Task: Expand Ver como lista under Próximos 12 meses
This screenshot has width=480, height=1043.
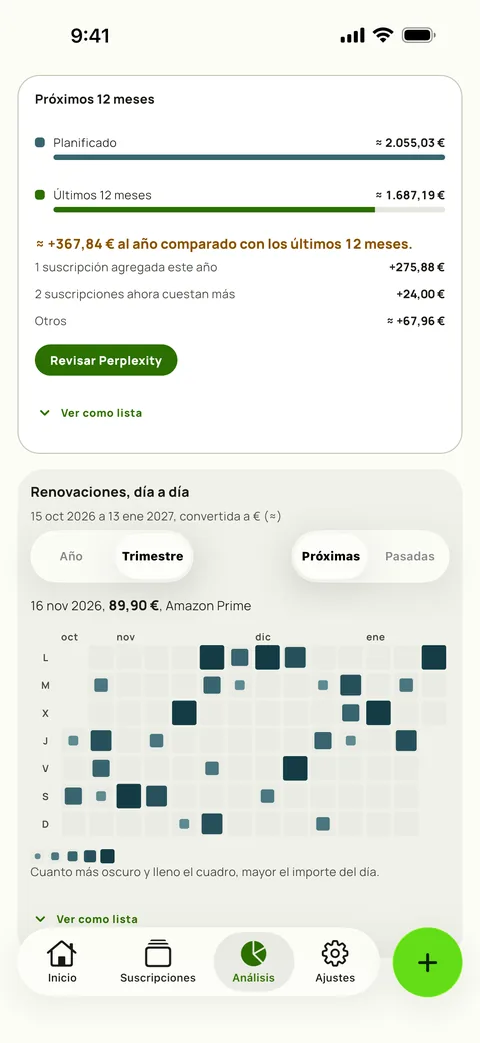Action: pos(90,413)
